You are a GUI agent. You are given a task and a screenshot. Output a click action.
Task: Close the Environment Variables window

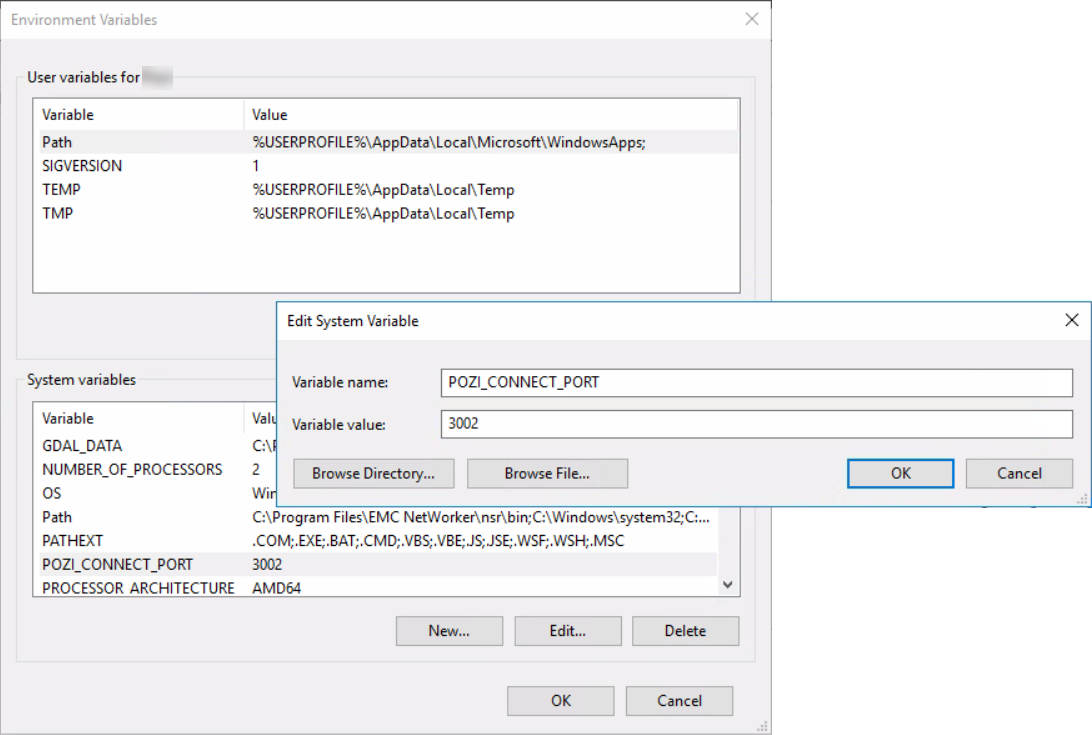[751, 20]
